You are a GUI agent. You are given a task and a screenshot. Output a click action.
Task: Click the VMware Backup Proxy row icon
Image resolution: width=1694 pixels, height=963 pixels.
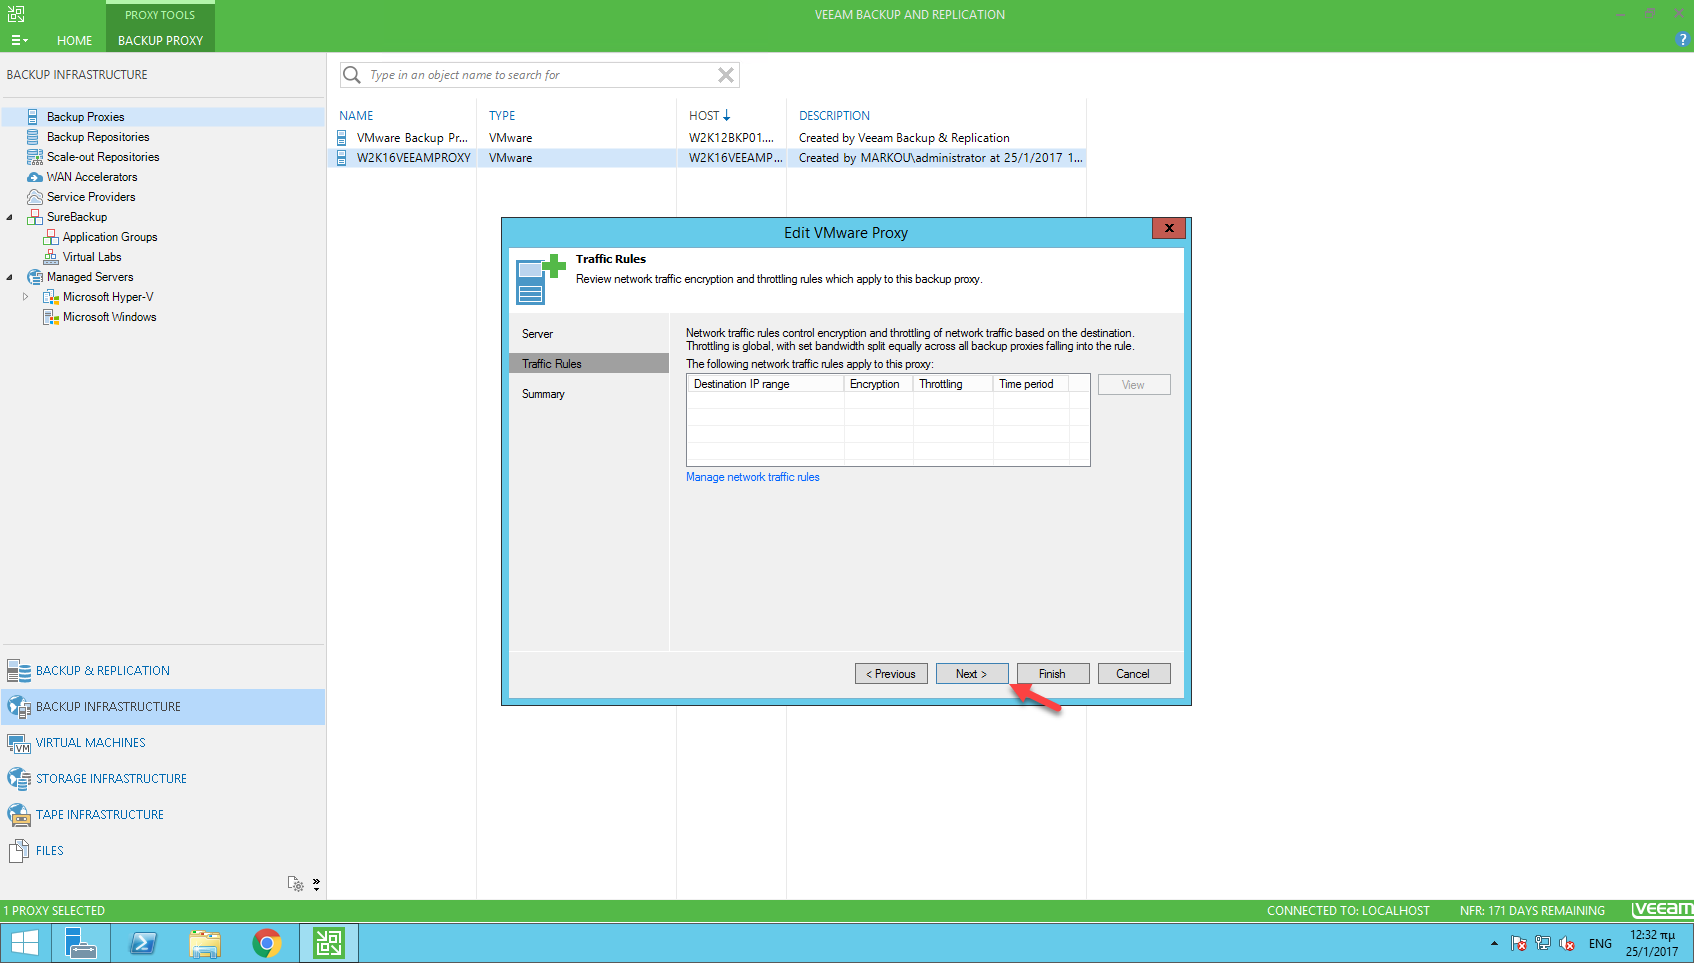pos(342,138)
